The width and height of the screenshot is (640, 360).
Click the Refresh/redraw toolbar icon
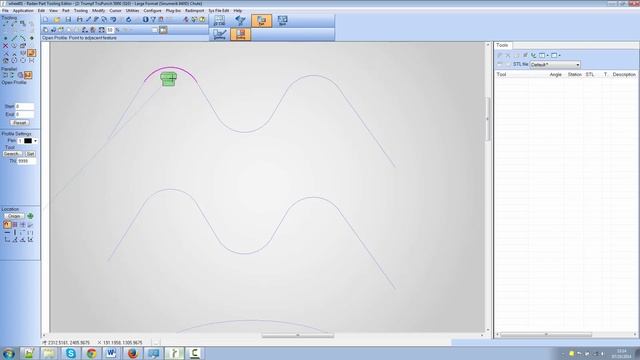pos(129,20)
